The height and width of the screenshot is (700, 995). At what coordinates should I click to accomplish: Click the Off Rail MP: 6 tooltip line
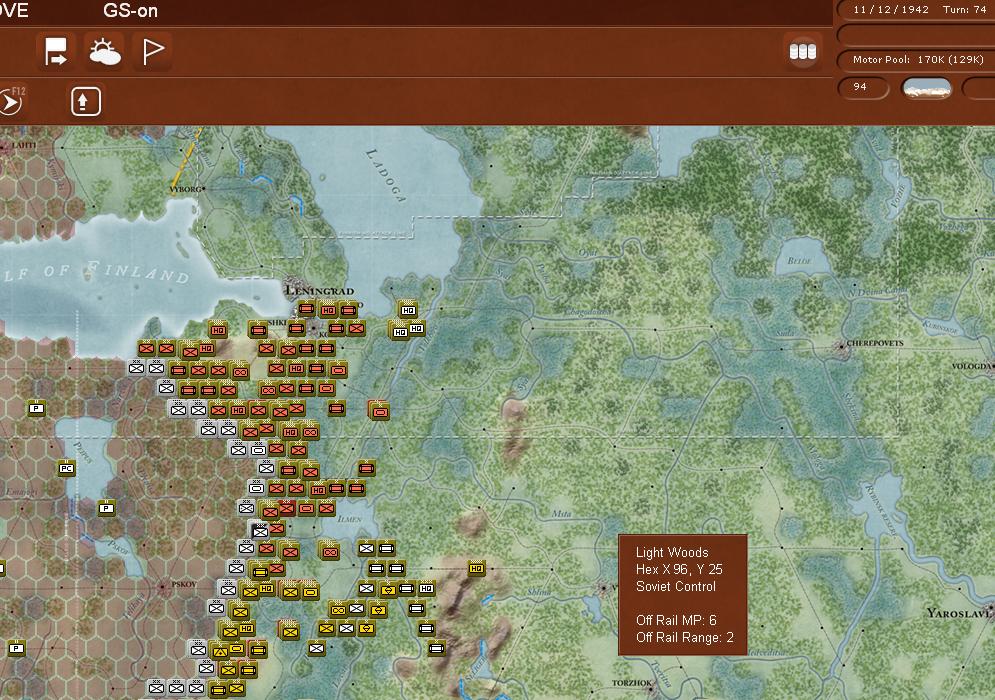[676, 620]
